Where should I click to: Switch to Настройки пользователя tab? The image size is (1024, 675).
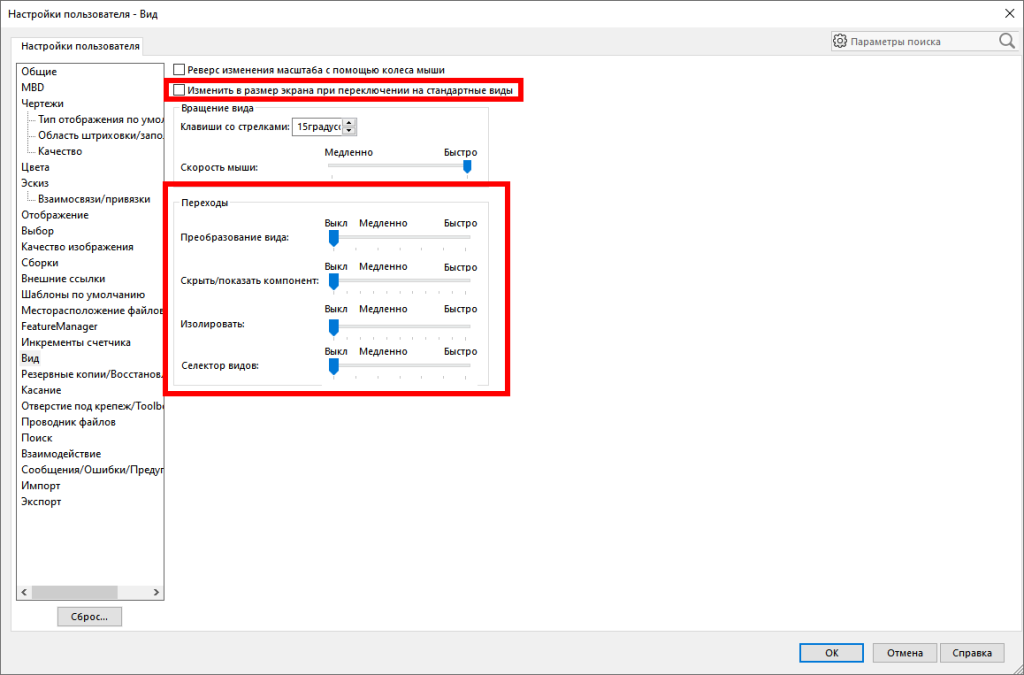(x=81, y=46)
